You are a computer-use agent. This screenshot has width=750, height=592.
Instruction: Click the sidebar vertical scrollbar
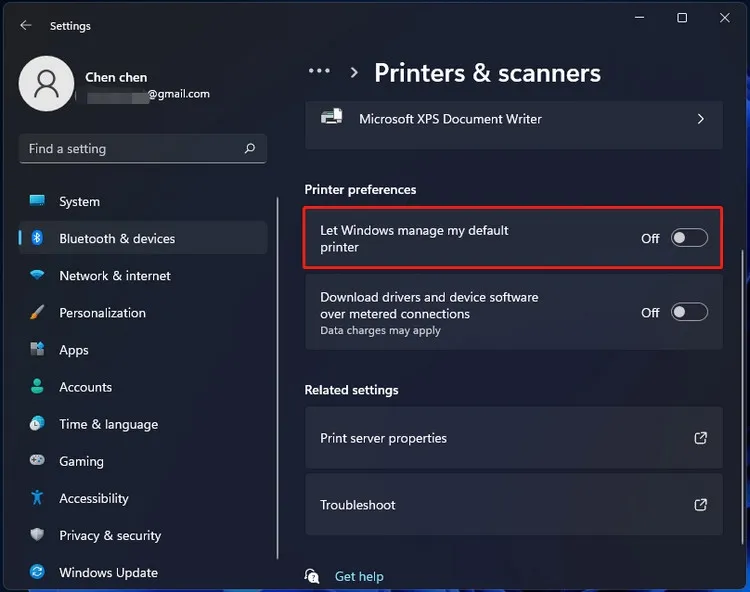[277, 378]
